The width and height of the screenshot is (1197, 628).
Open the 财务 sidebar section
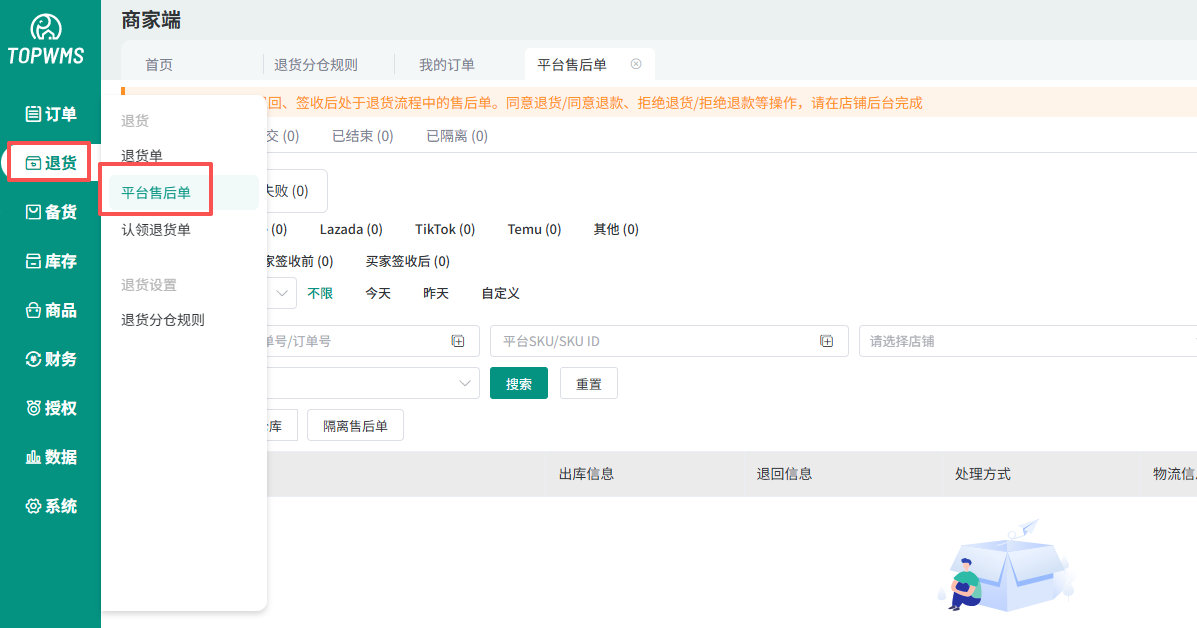[x=50, y=359]
